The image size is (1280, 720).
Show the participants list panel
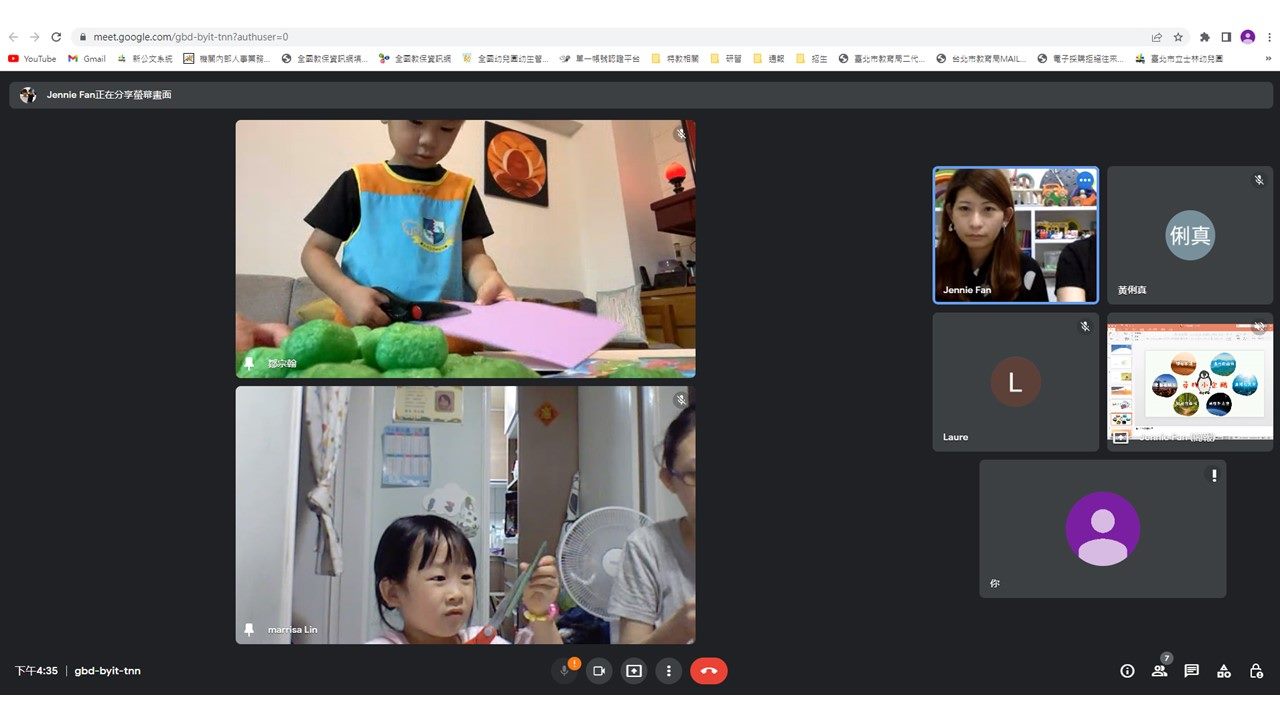pos(1159,671)
